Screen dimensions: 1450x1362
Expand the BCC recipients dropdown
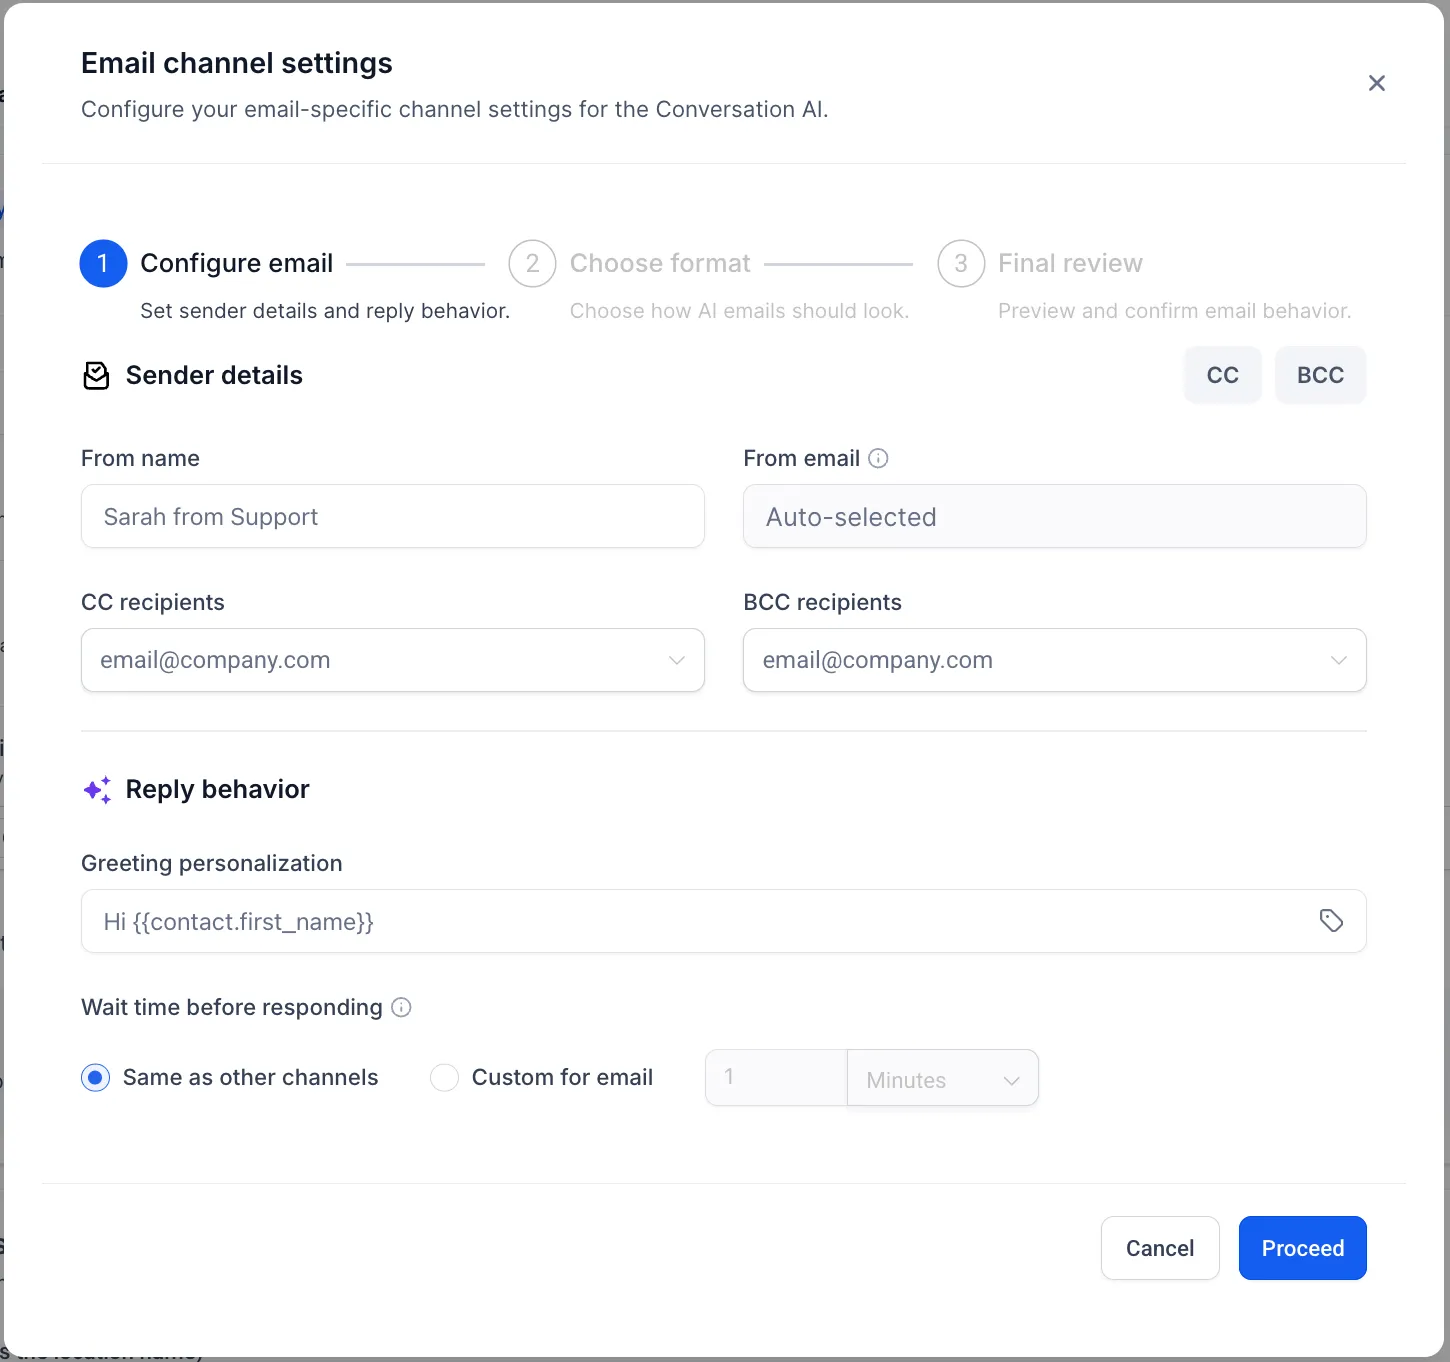point(1338,660)
